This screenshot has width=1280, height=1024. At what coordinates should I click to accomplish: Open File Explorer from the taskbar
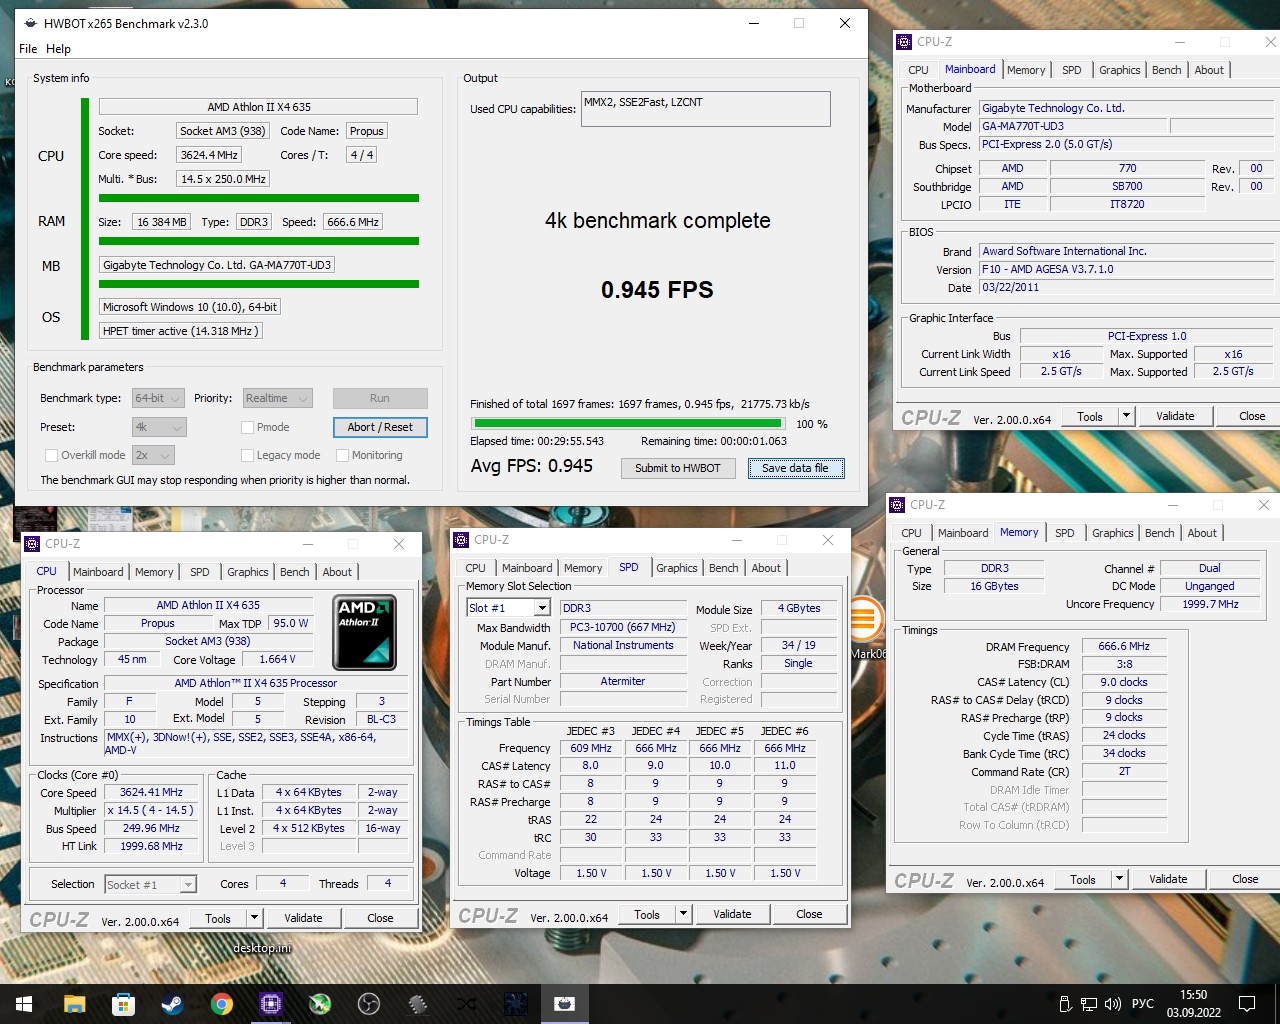[x=74, y=1004]
